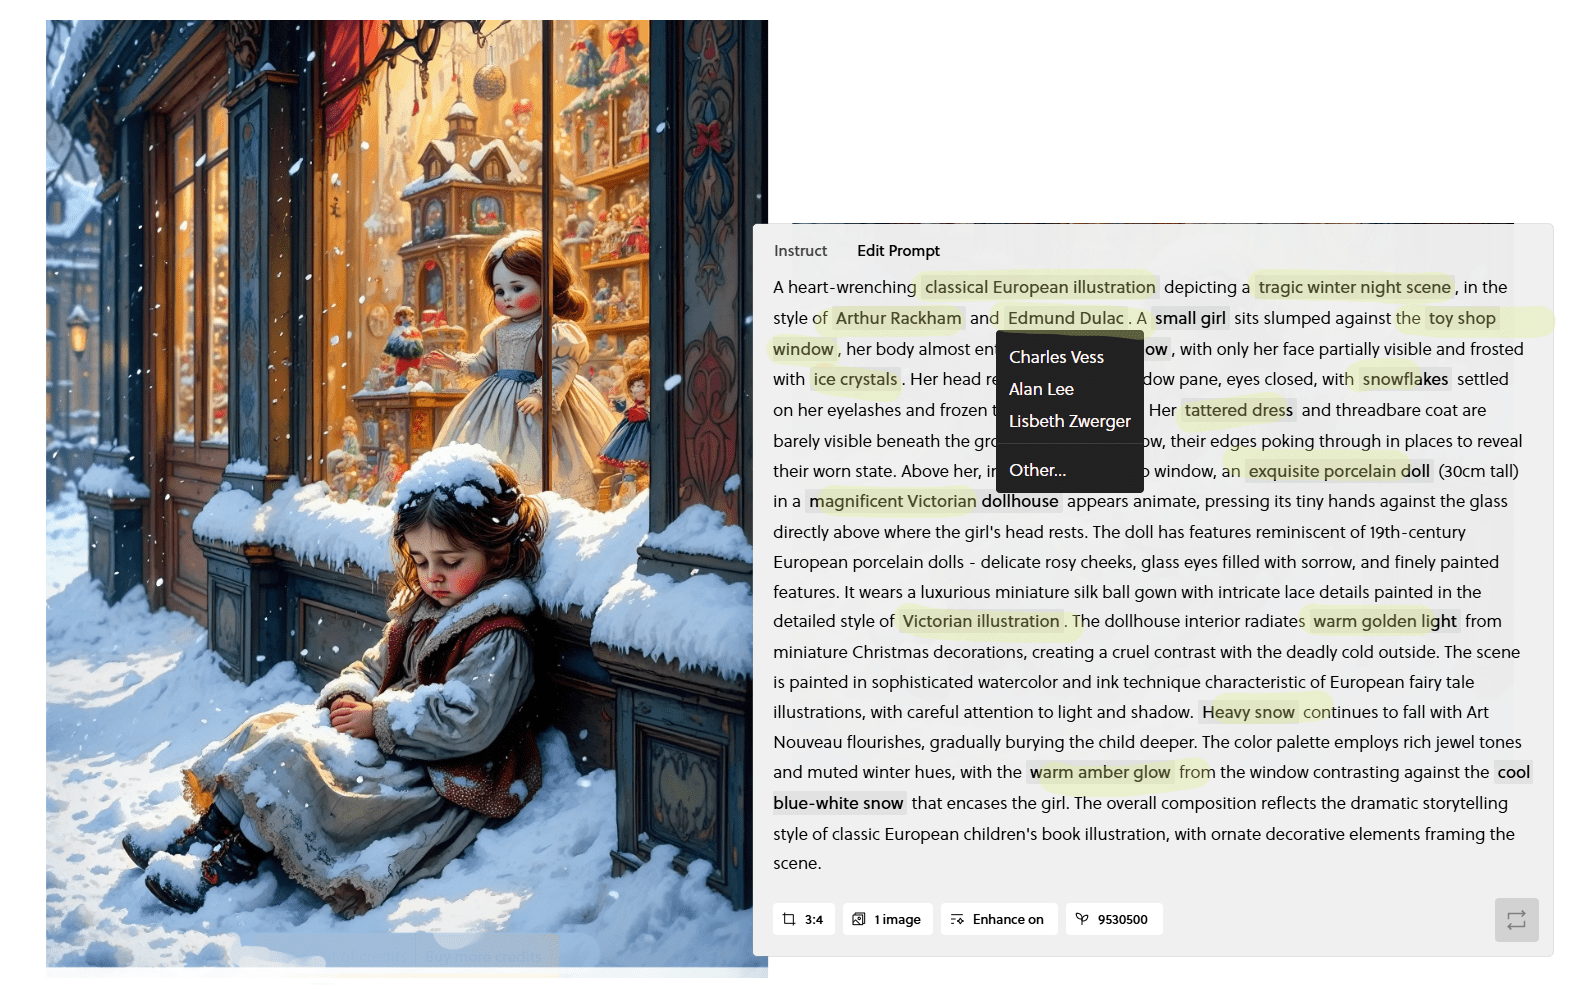Image resolution: width=1572 pixels, height=996 pixels.
Task: Click the 'tragic winter night scene' keyword
Action: tap(1354, 287)
